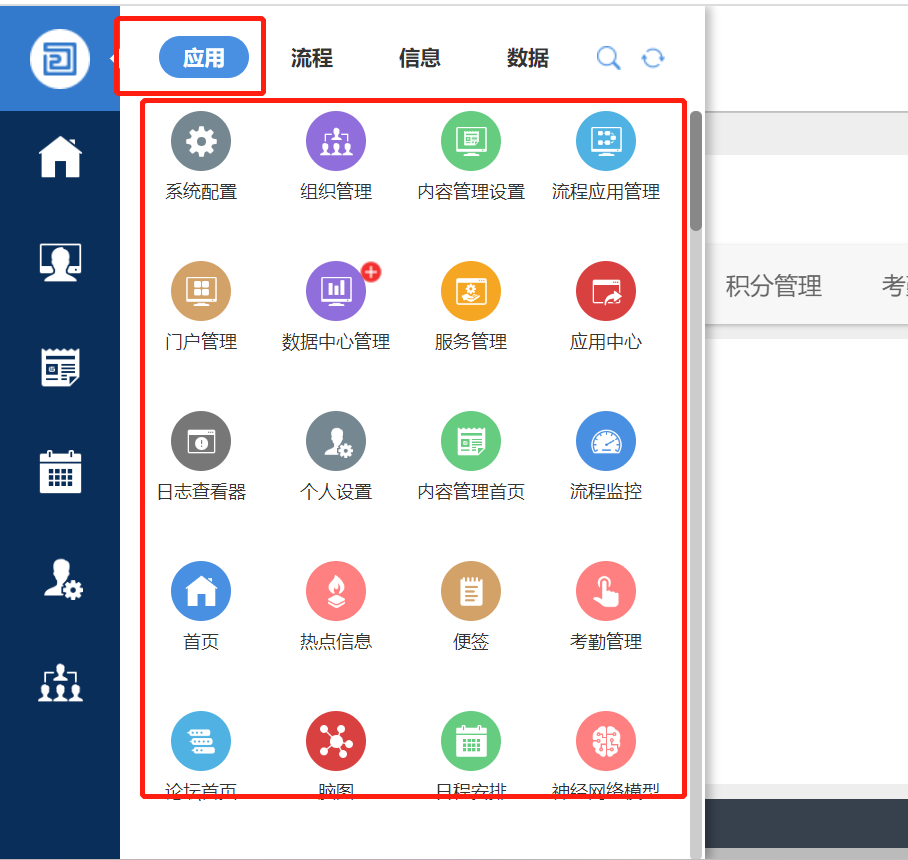Switch to the 信息 tab
908x860 pixels.
pos(419,58)
